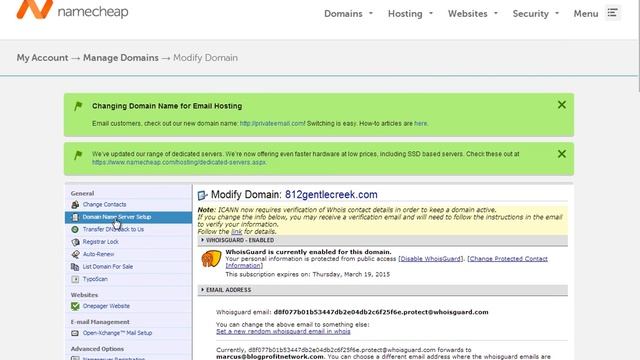The height and width of the screenshot is (360, 640).
Task: Click the Onepager Website checkmark icon
Action: (75, 306)
